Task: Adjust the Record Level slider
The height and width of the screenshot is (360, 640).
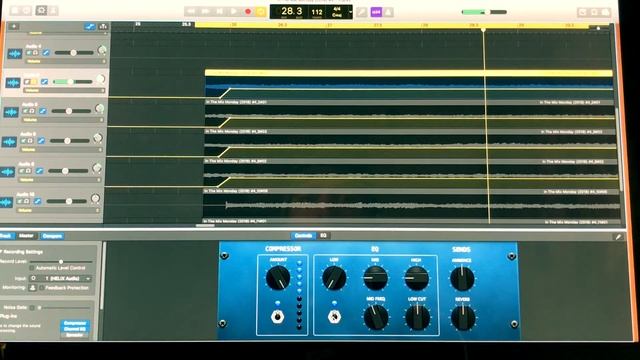Action: [61, 261]
